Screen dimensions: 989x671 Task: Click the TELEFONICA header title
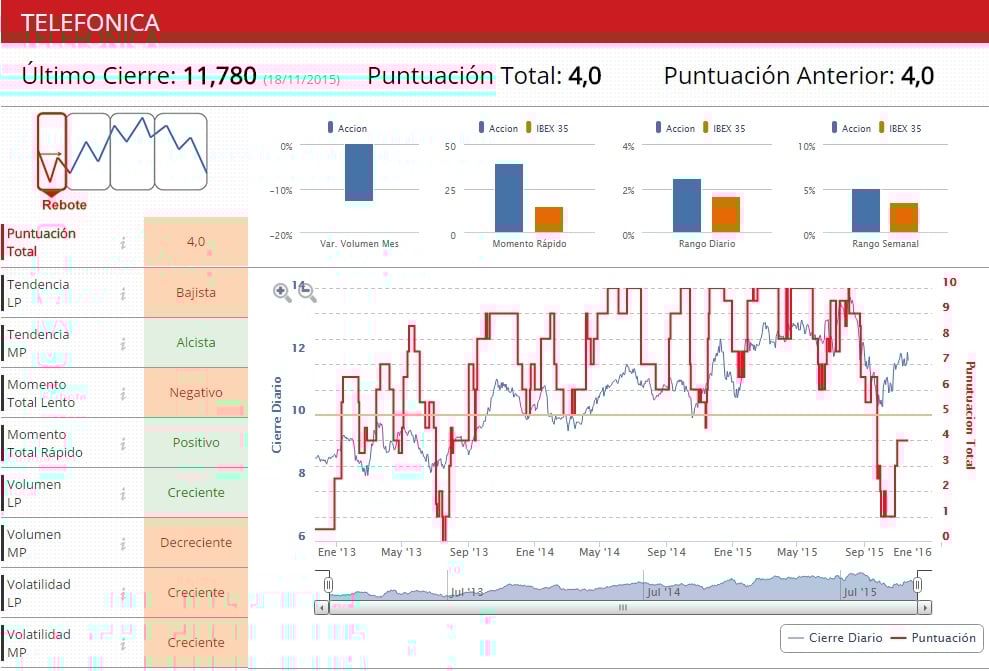click(90, 23)
